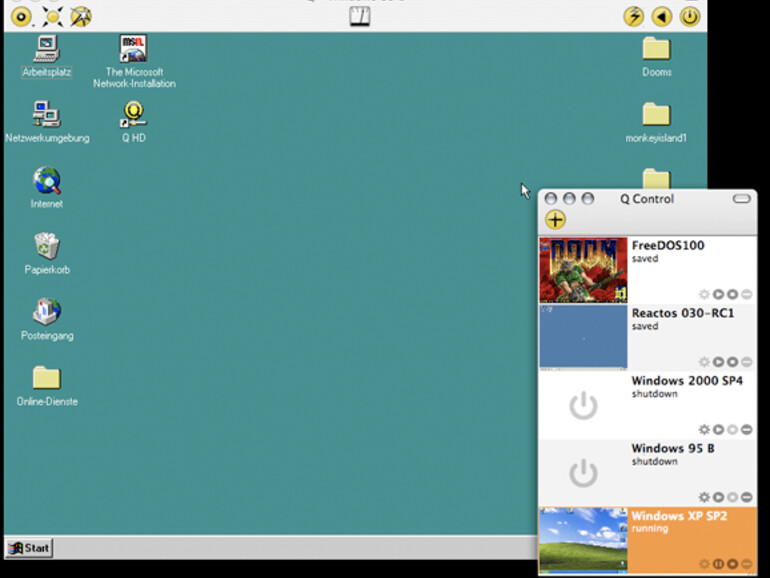The height and width of the screenshot is (578, 770).
Task: Pause the running Windows XP SP2 machine
Action: [x=718, y=564]
